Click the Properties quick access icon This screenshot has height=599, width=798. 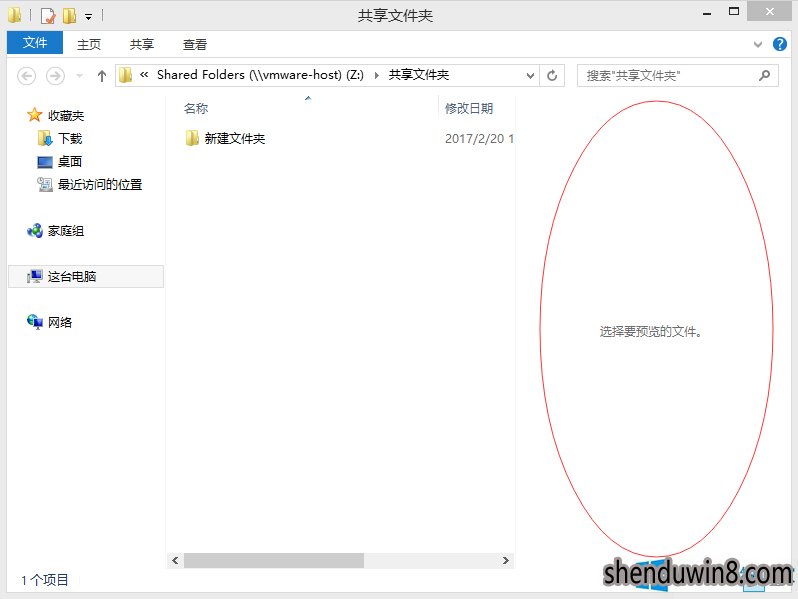click(x=47, y=16)
